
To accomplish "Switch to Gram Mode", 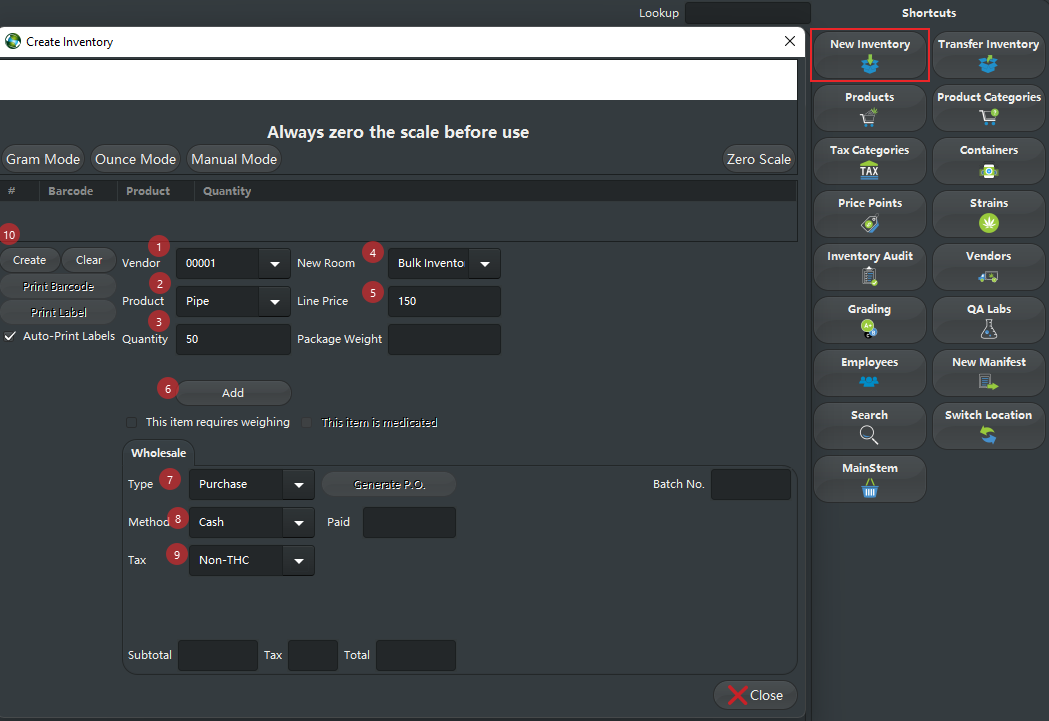I will coord(43,159).
